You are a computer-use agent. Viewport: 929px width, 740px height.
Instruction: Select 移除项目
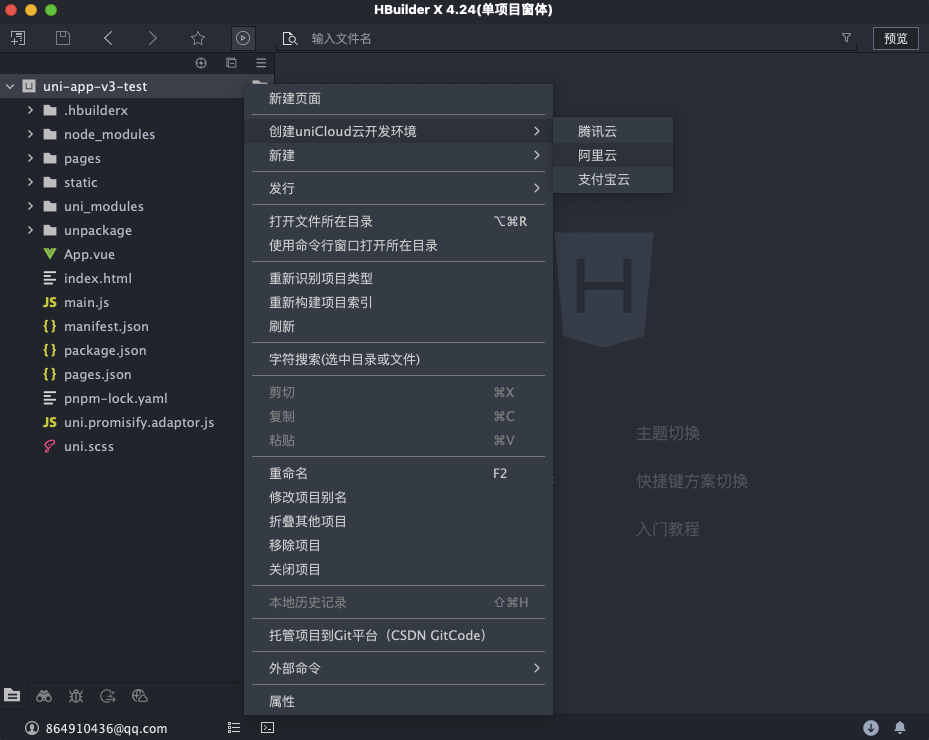point(398,545)
